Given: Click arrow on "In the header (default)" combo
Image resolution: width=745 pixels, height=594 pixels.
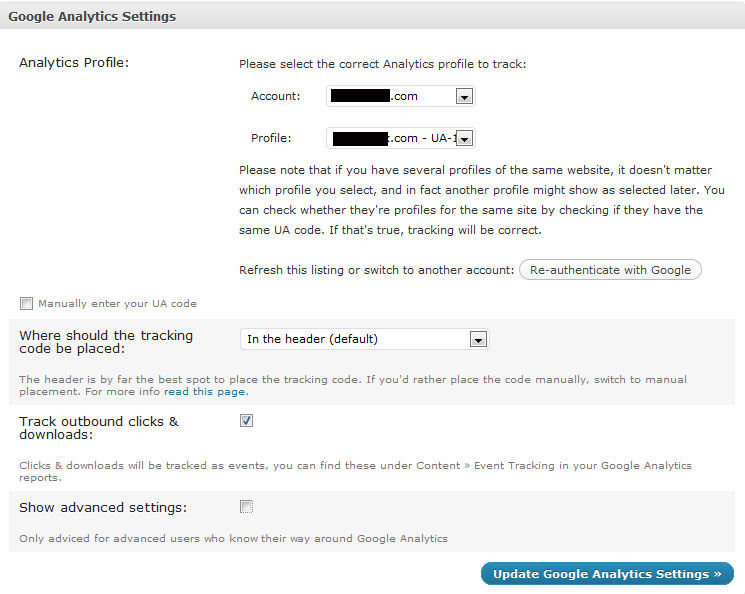Looking at the screenshot, I should tap(478, 340).
